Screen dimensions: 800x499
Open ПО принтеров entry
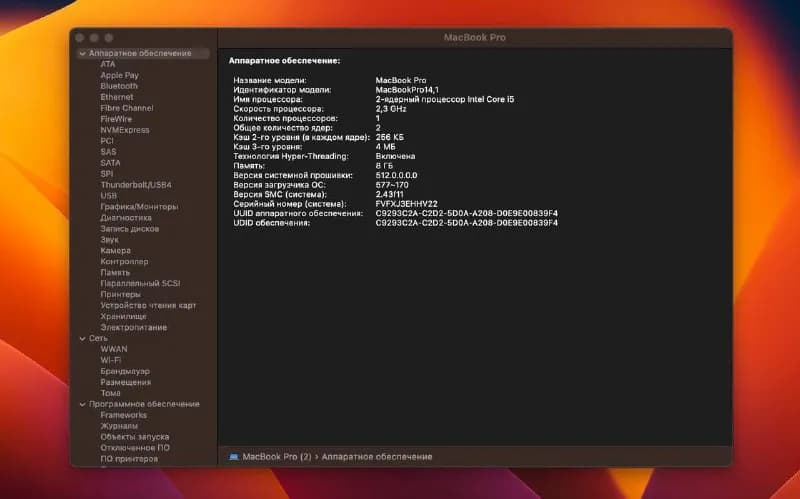(129, 459)
